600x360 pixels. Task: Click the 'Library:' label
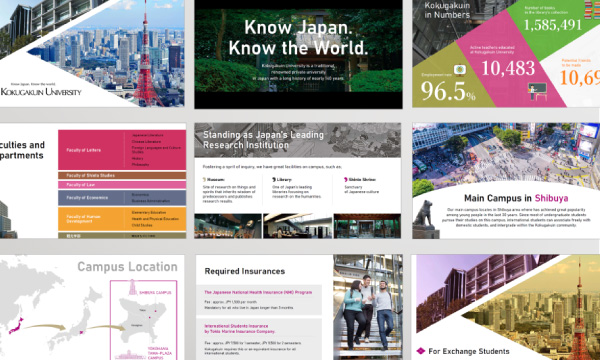284,179
